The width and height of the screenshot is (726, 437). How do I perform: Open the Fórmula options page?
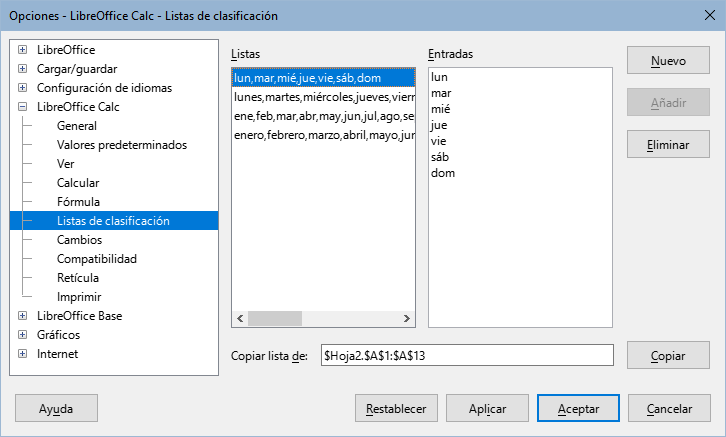point(78,202)
